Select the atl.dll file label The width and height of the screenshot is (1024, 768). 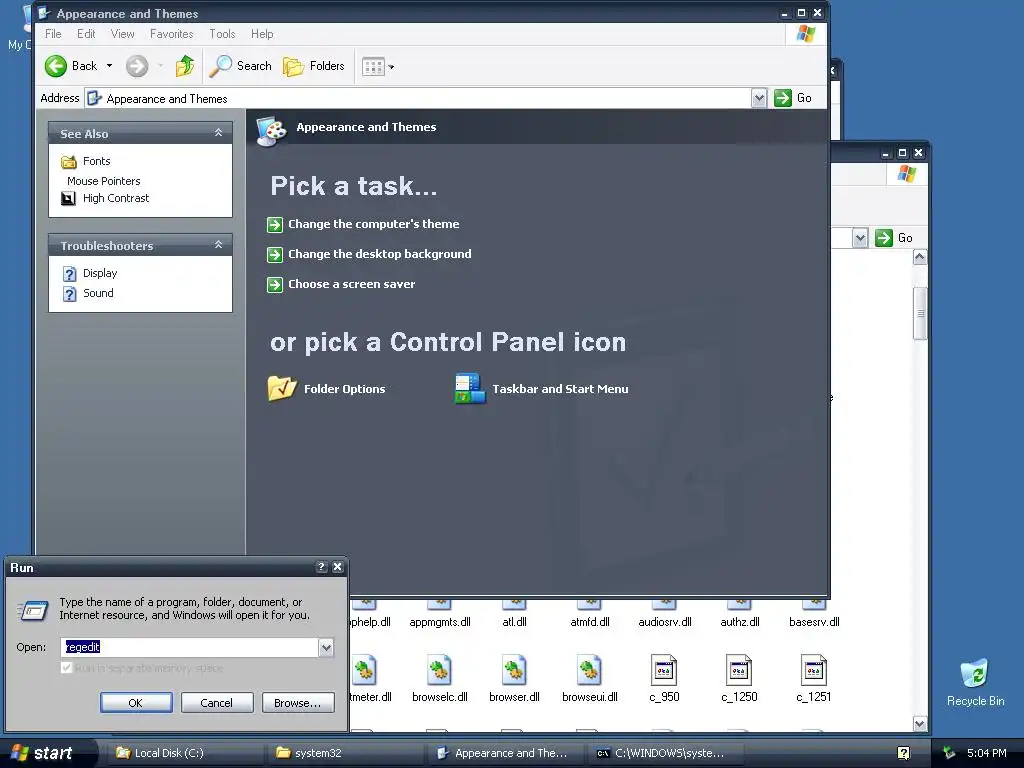point(515,622)
